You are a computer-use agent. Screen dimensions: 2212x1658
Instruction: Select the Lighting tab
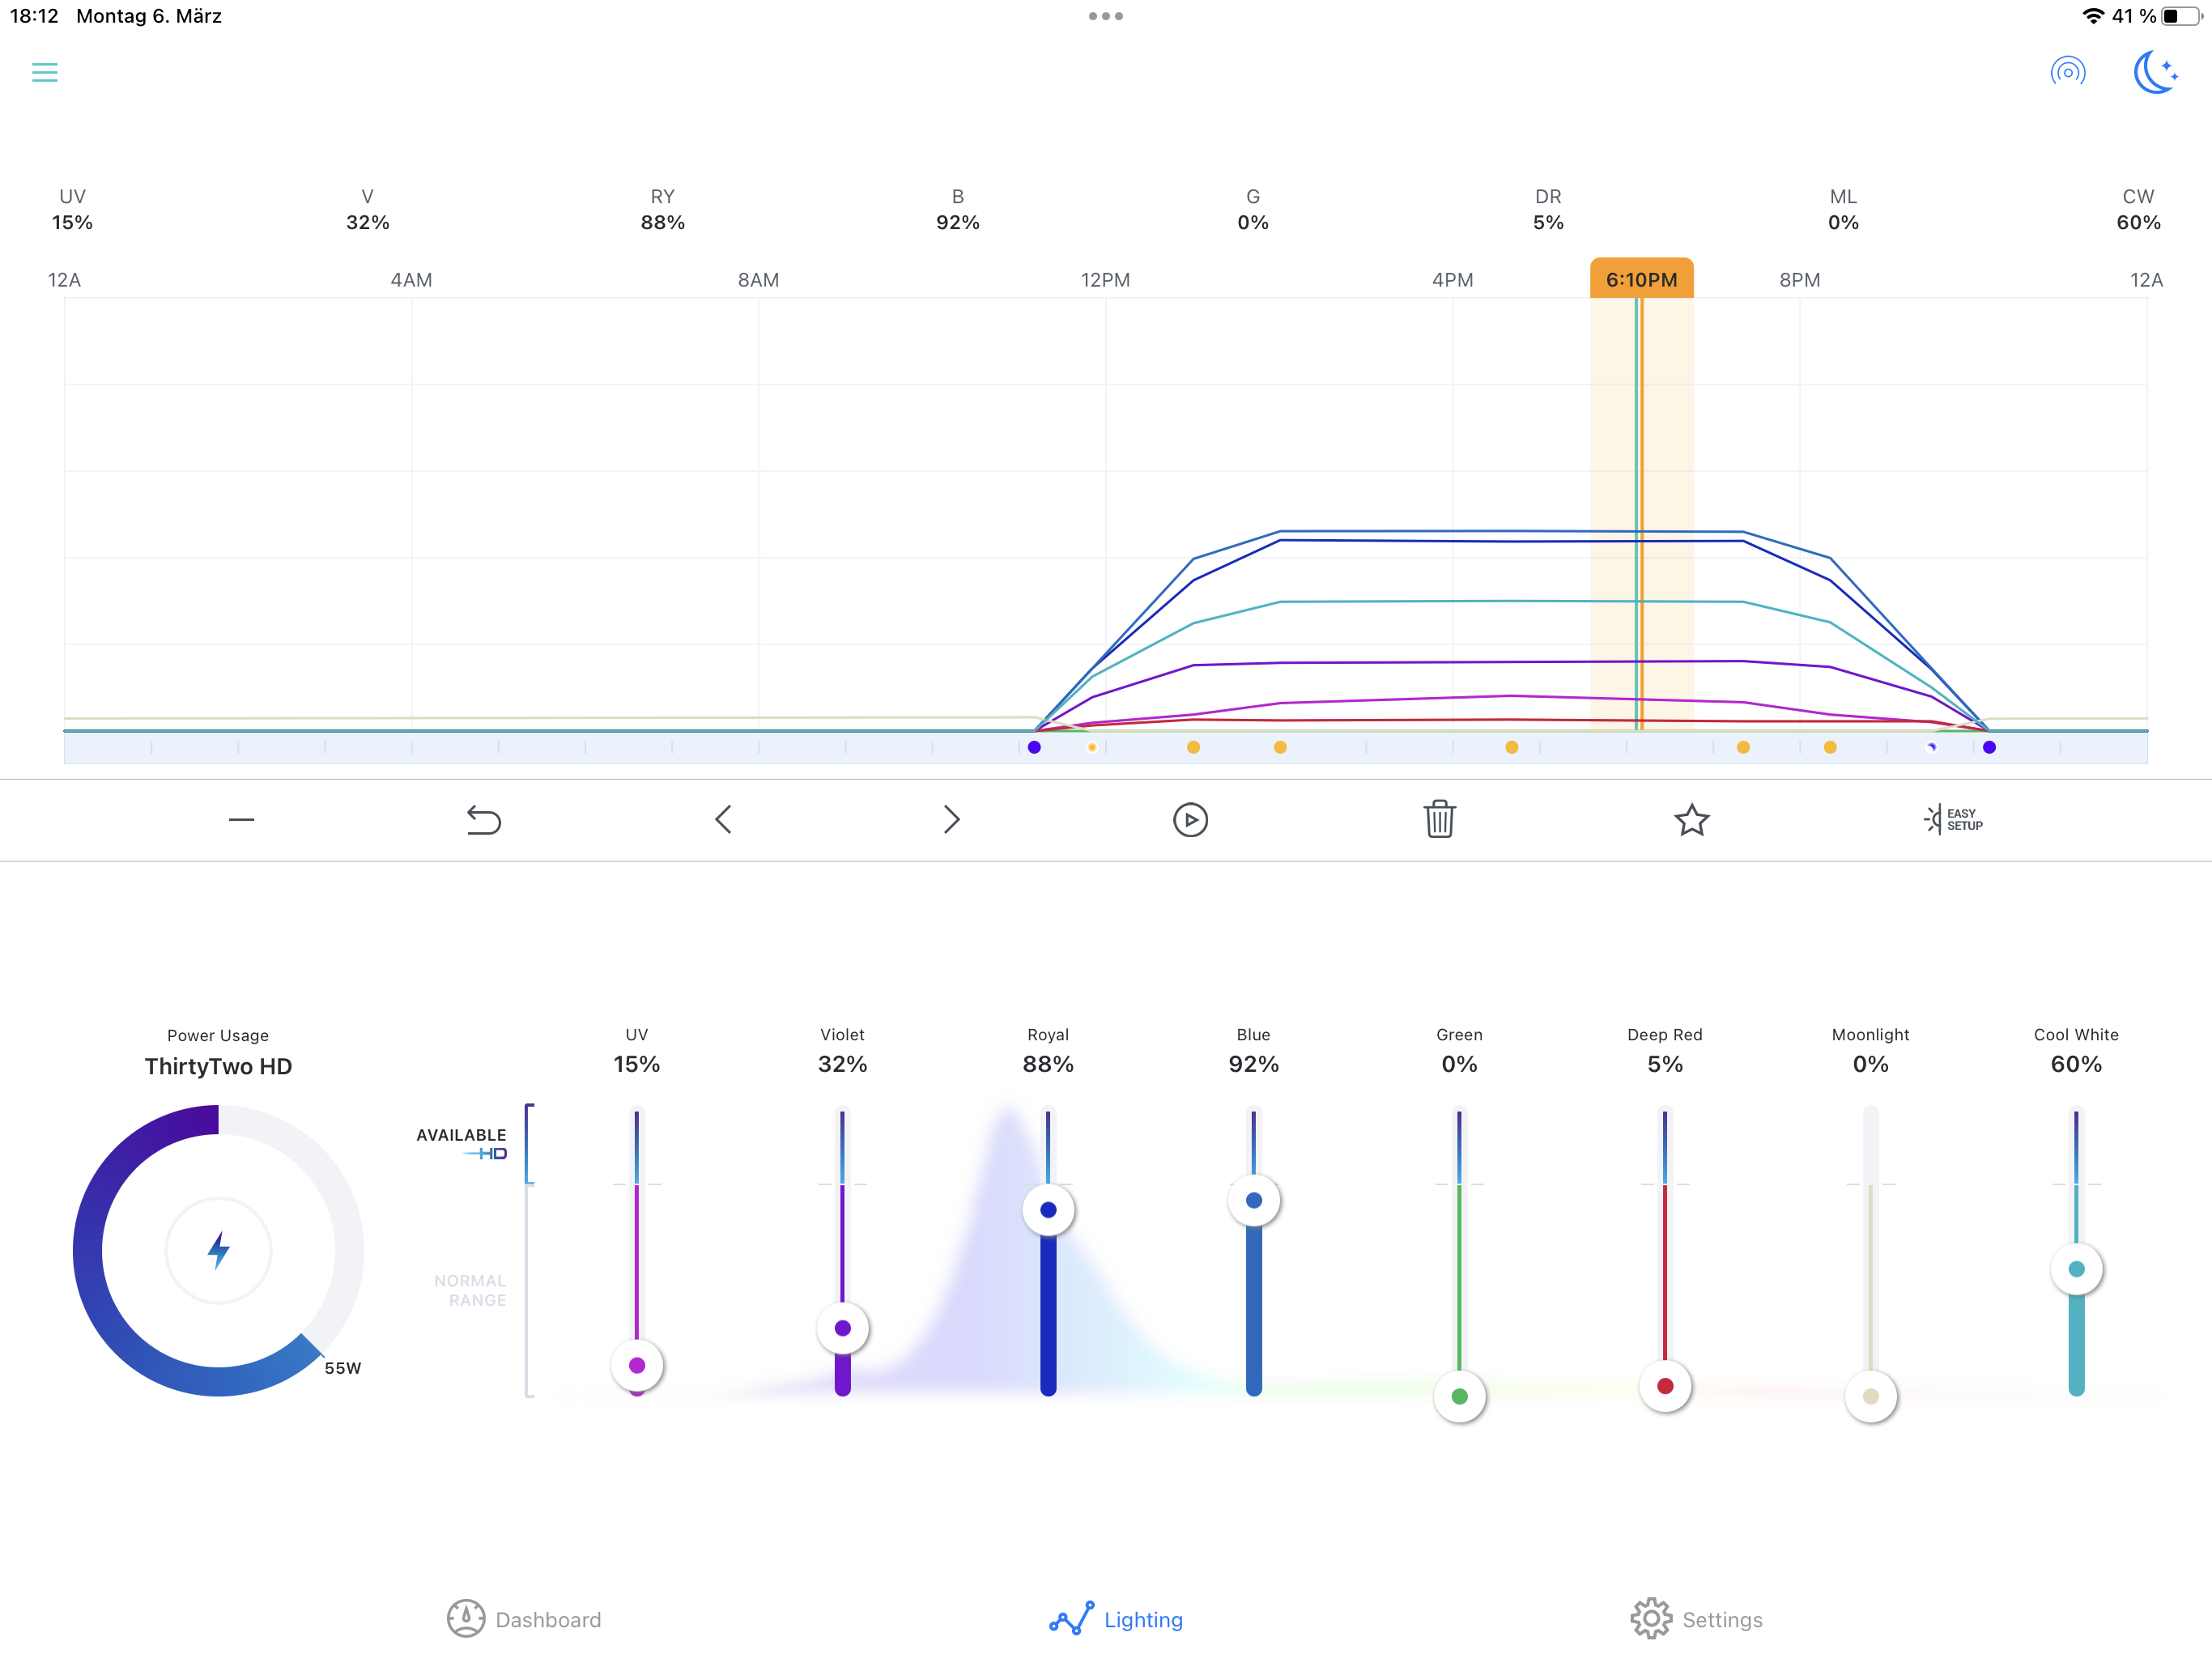[1116, 1619]
